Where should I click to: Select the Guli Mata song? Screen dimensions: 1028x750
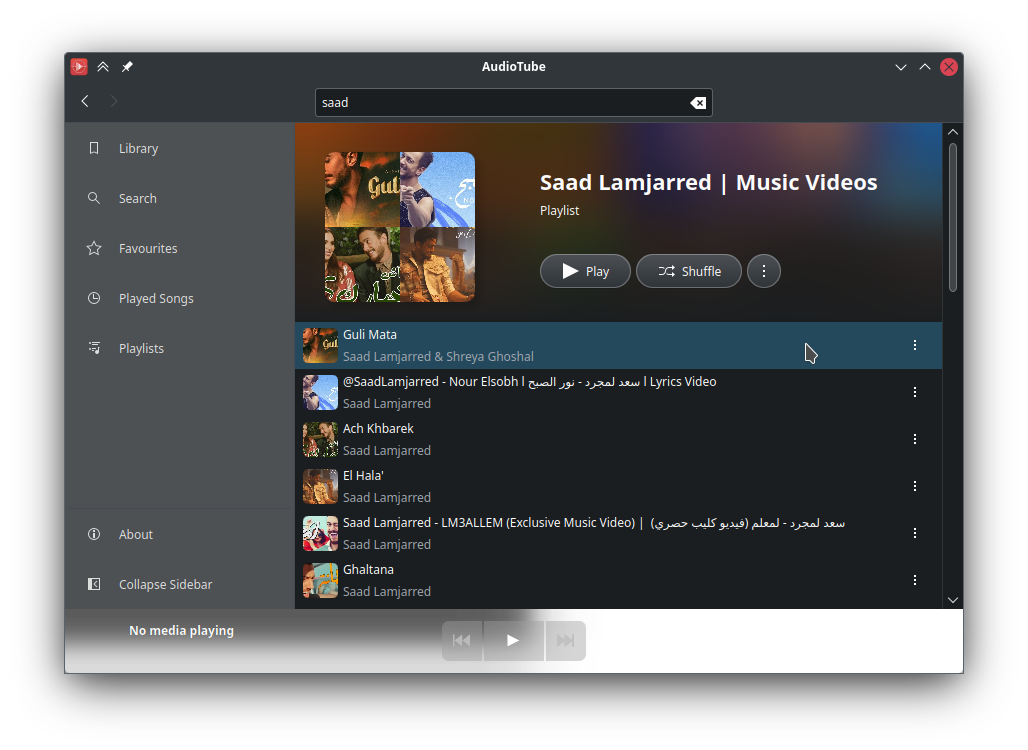[x=618, y=345]
